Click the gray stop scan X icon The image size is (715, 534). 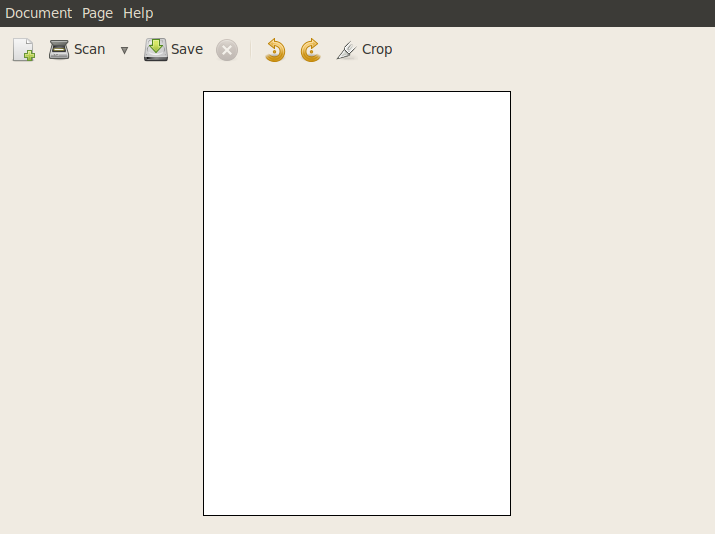click(227, 50)
